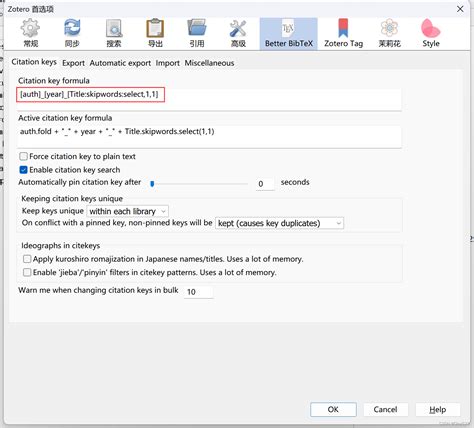Uncheck Enable citation key search
Image resolution: width=474 pixels, height=428 pixels.
pos(23,170)
